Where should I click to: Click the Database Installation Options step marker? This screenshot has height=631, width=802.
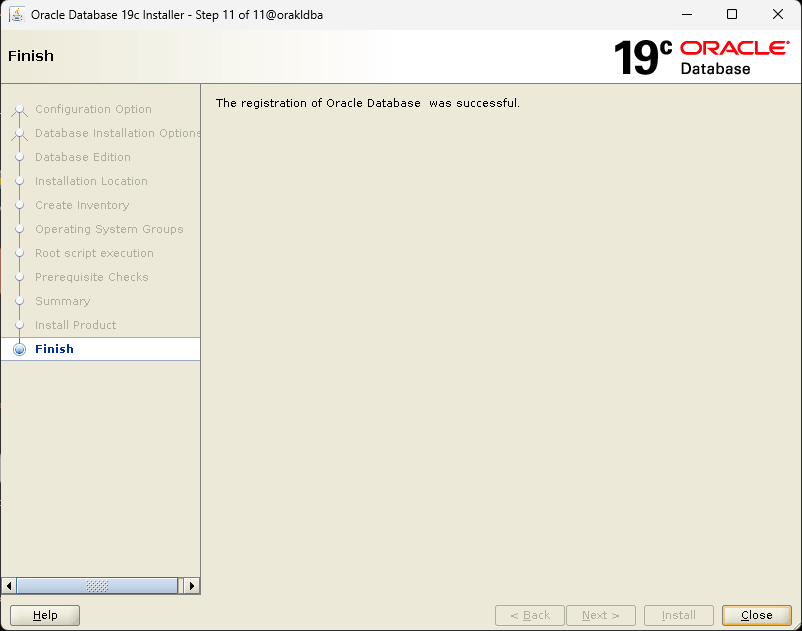(x=19, y=133)
